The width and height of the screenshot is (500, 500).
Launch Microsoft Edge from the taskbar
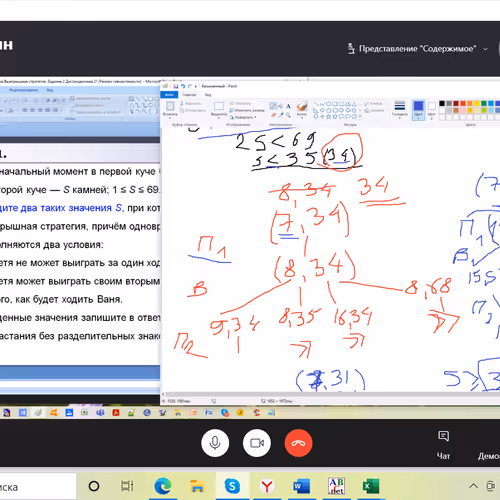[163, 486]
